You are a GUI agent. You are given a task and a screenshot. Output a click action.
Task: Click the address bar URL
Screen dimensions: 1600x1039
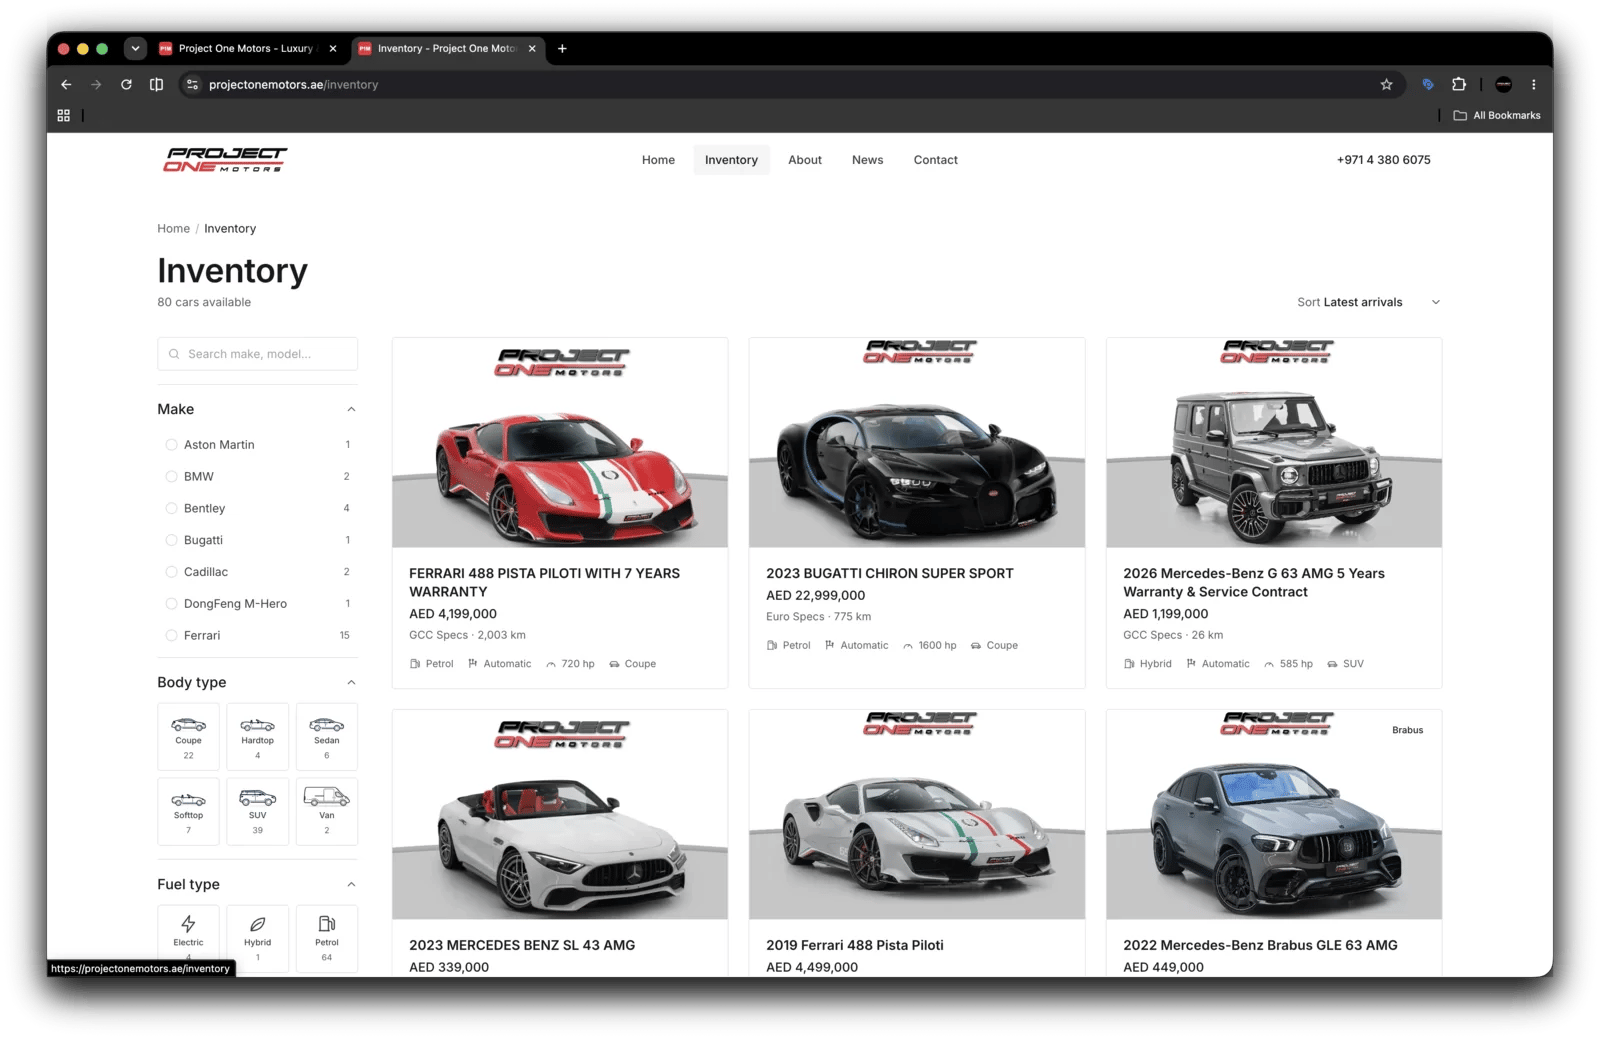(x=293, y=85)
